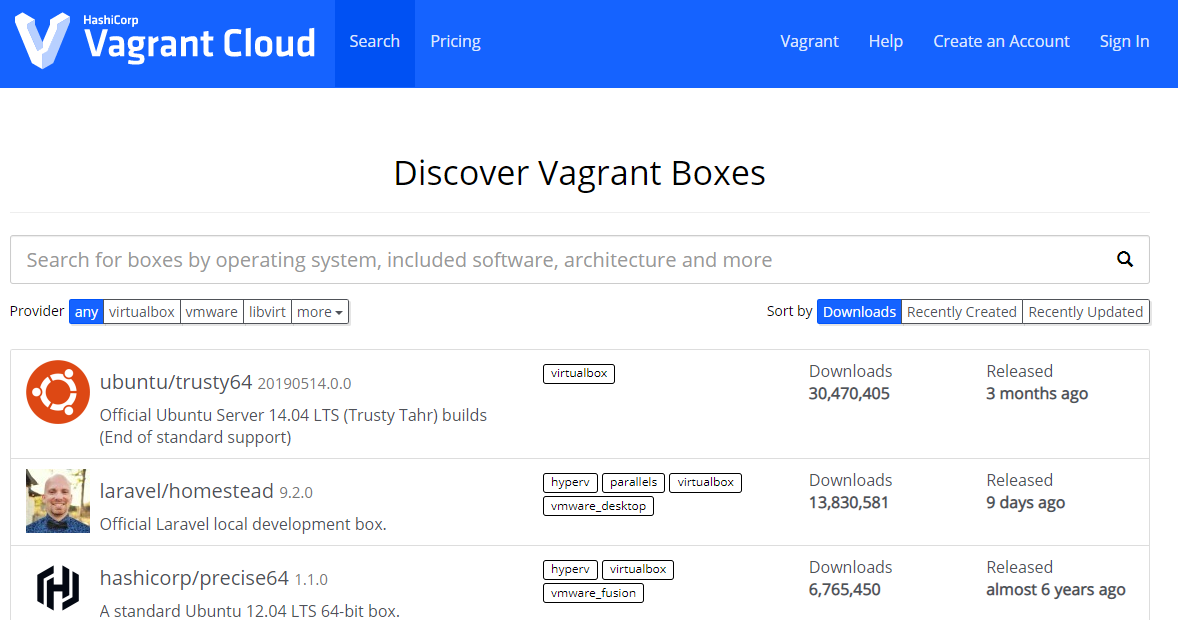Click the search magnifier icon
Viewport: 1178px width, 620px height.
click(x=1125, y=259)
